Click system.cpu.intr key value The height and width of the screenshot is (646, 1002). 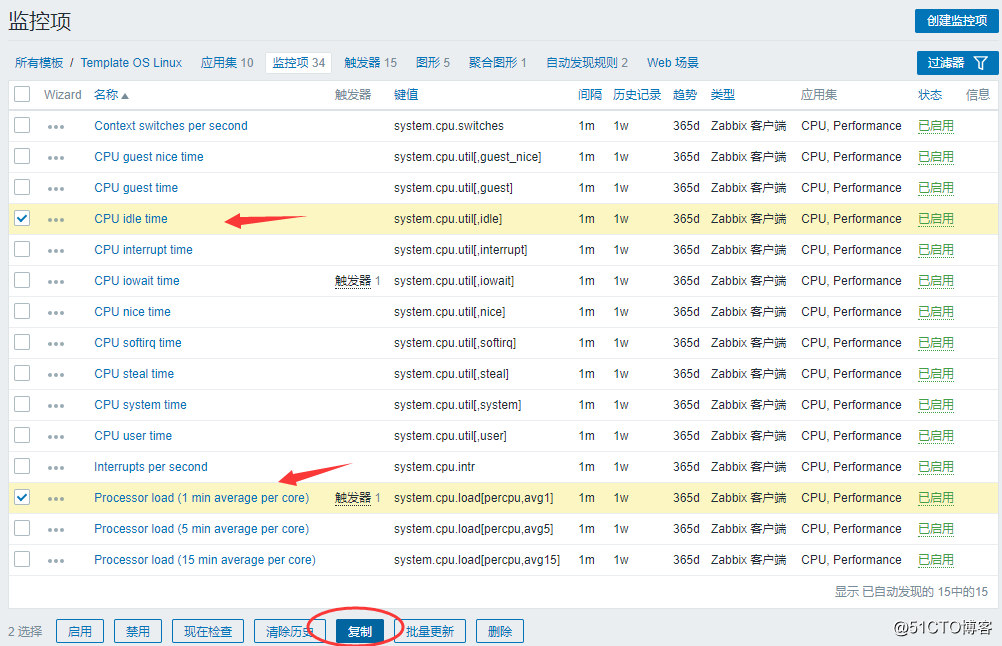(434, 466)
